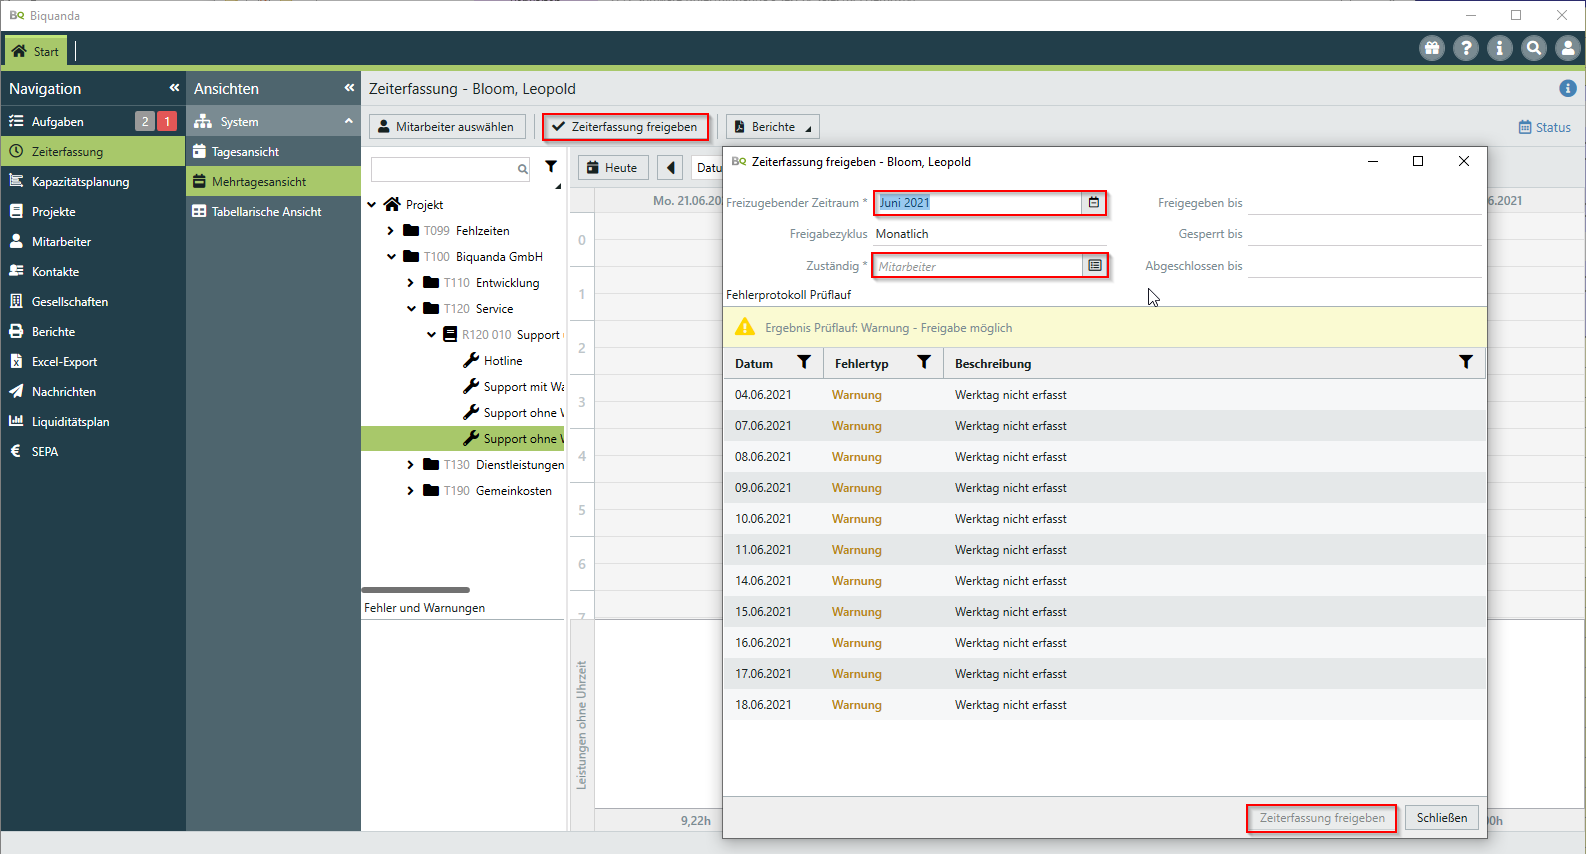Expand the T099 Fehlzeiten folder
The image size is (1586, 854).
tap(391, 231)
